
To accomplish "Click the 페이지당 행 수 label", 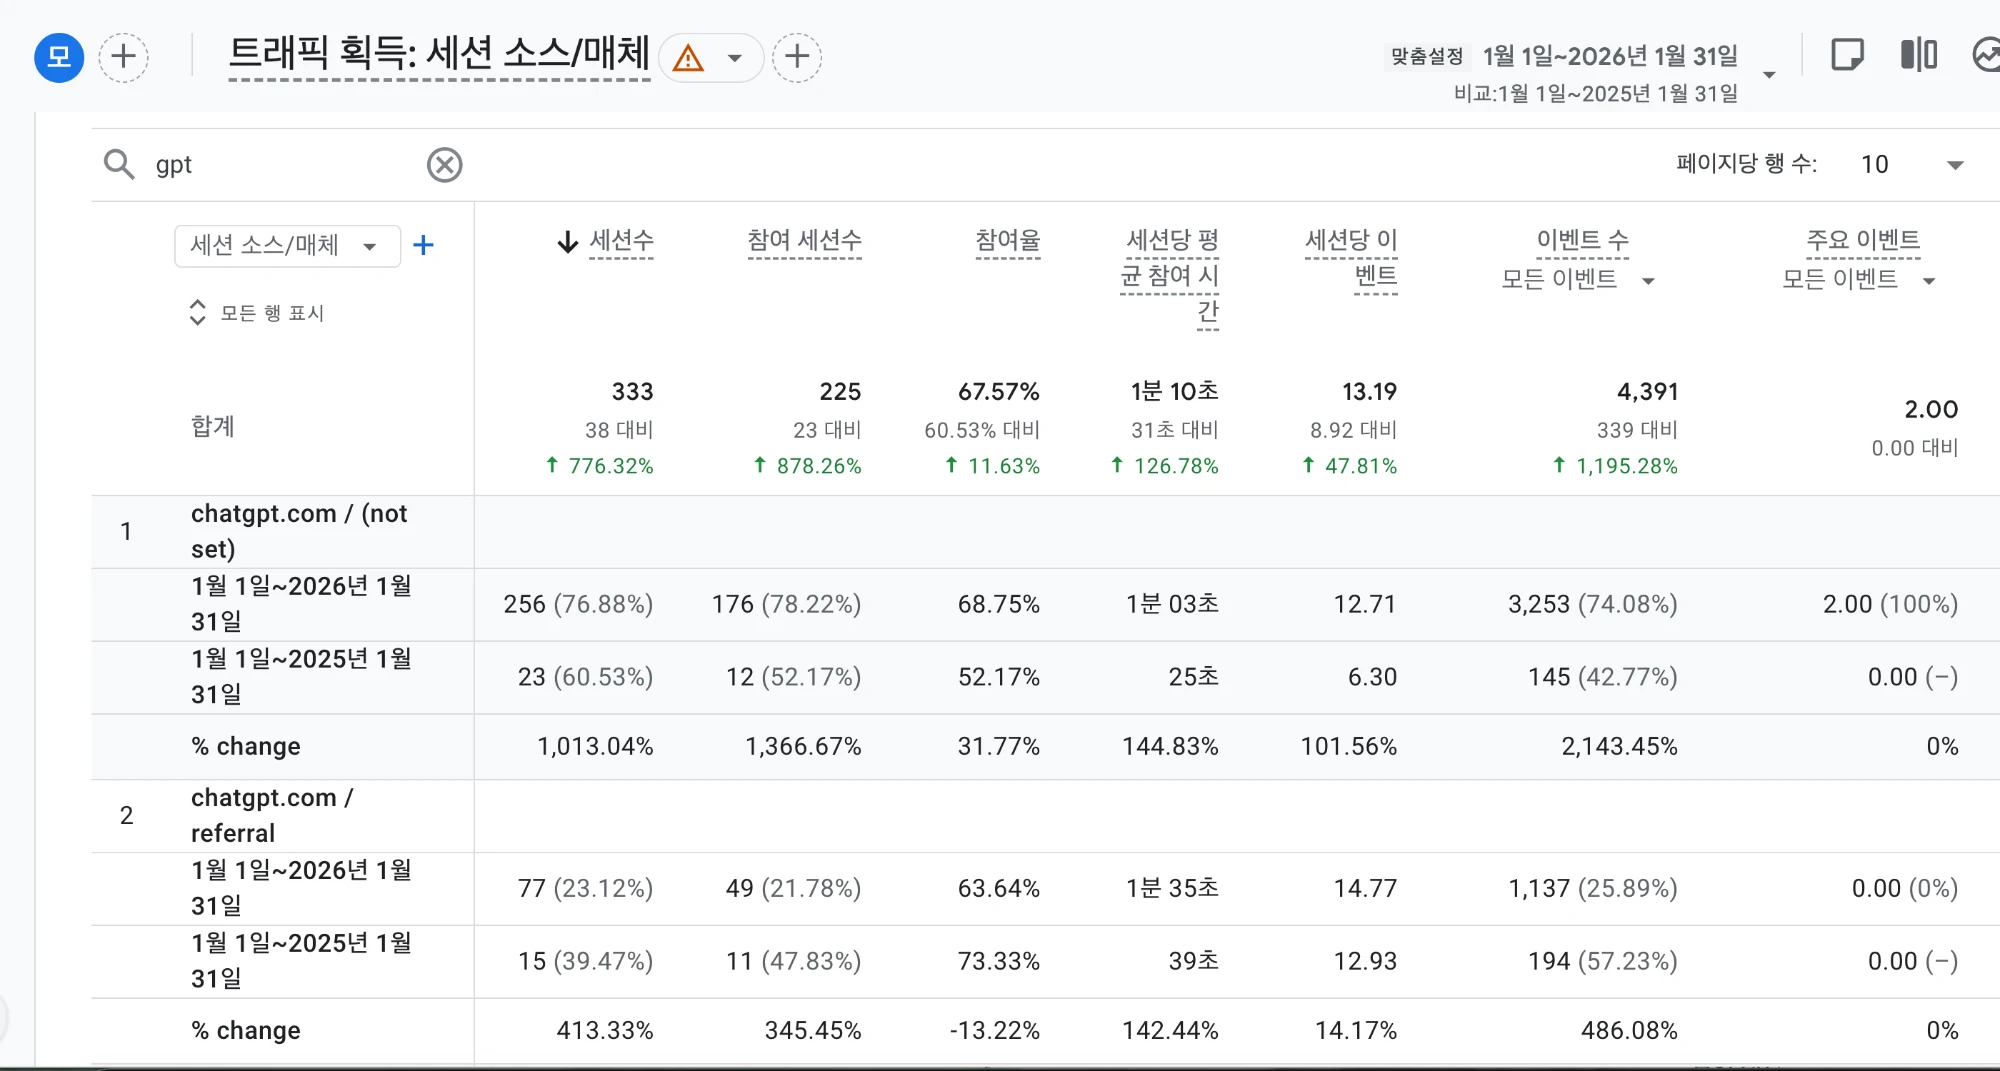I will (x=1746, y=164).
